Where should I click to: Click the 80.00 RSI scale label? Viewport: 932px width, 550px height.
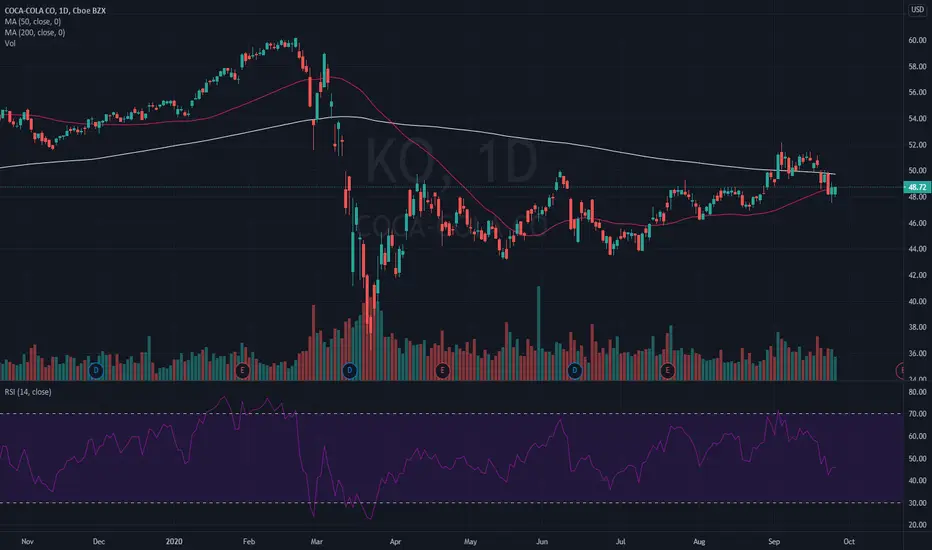(x=917, y=392)
